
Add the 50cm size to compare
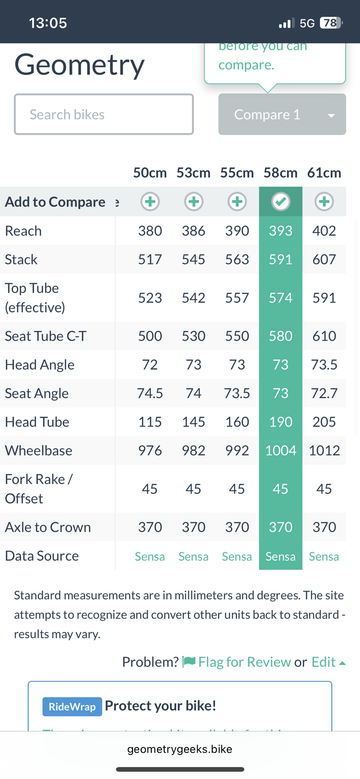[x=150, y=202]
